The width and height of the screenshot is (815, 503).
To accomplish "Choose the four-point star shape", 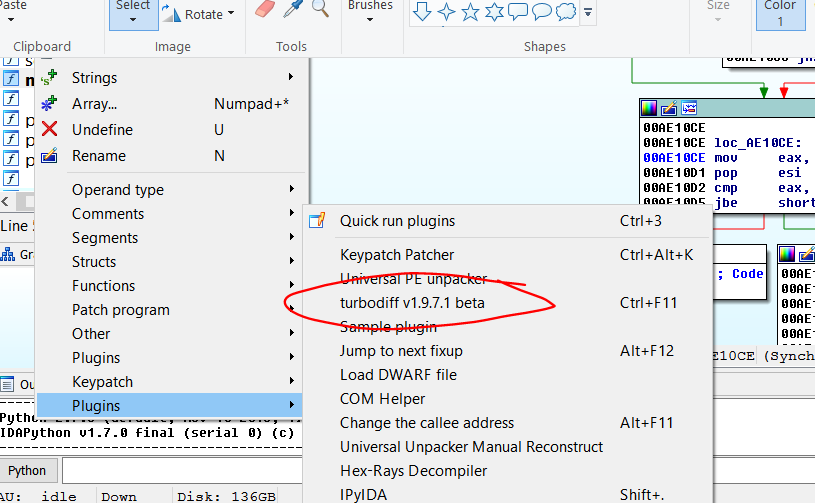I will point(446,12).
